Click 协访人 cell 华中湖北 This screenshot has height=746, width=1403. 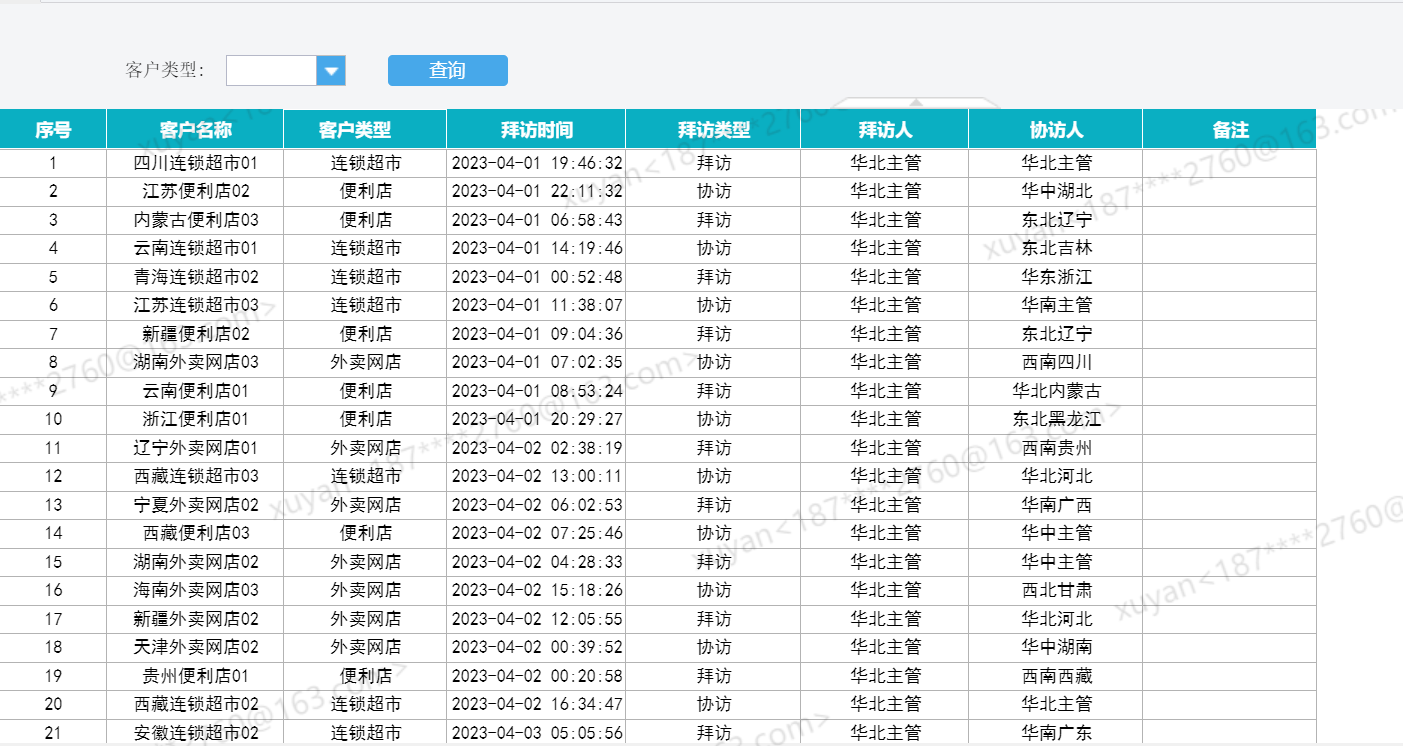tap(1056, 191)
